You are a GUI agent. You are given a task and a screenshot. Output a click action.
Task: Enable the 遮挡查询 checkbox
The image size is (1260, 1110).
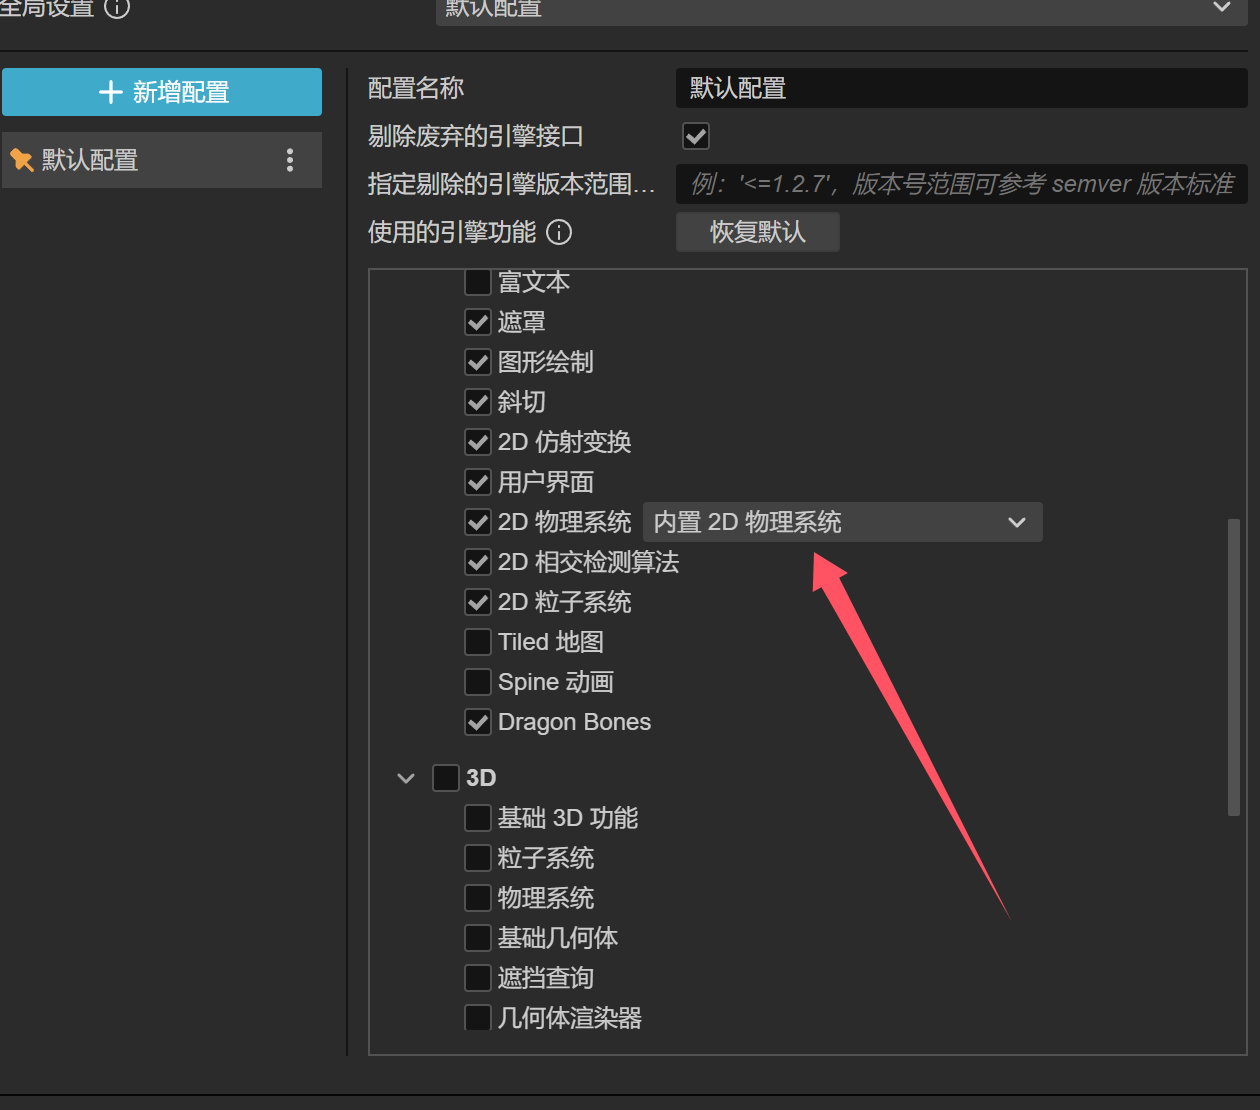click(x=478, y=978)
